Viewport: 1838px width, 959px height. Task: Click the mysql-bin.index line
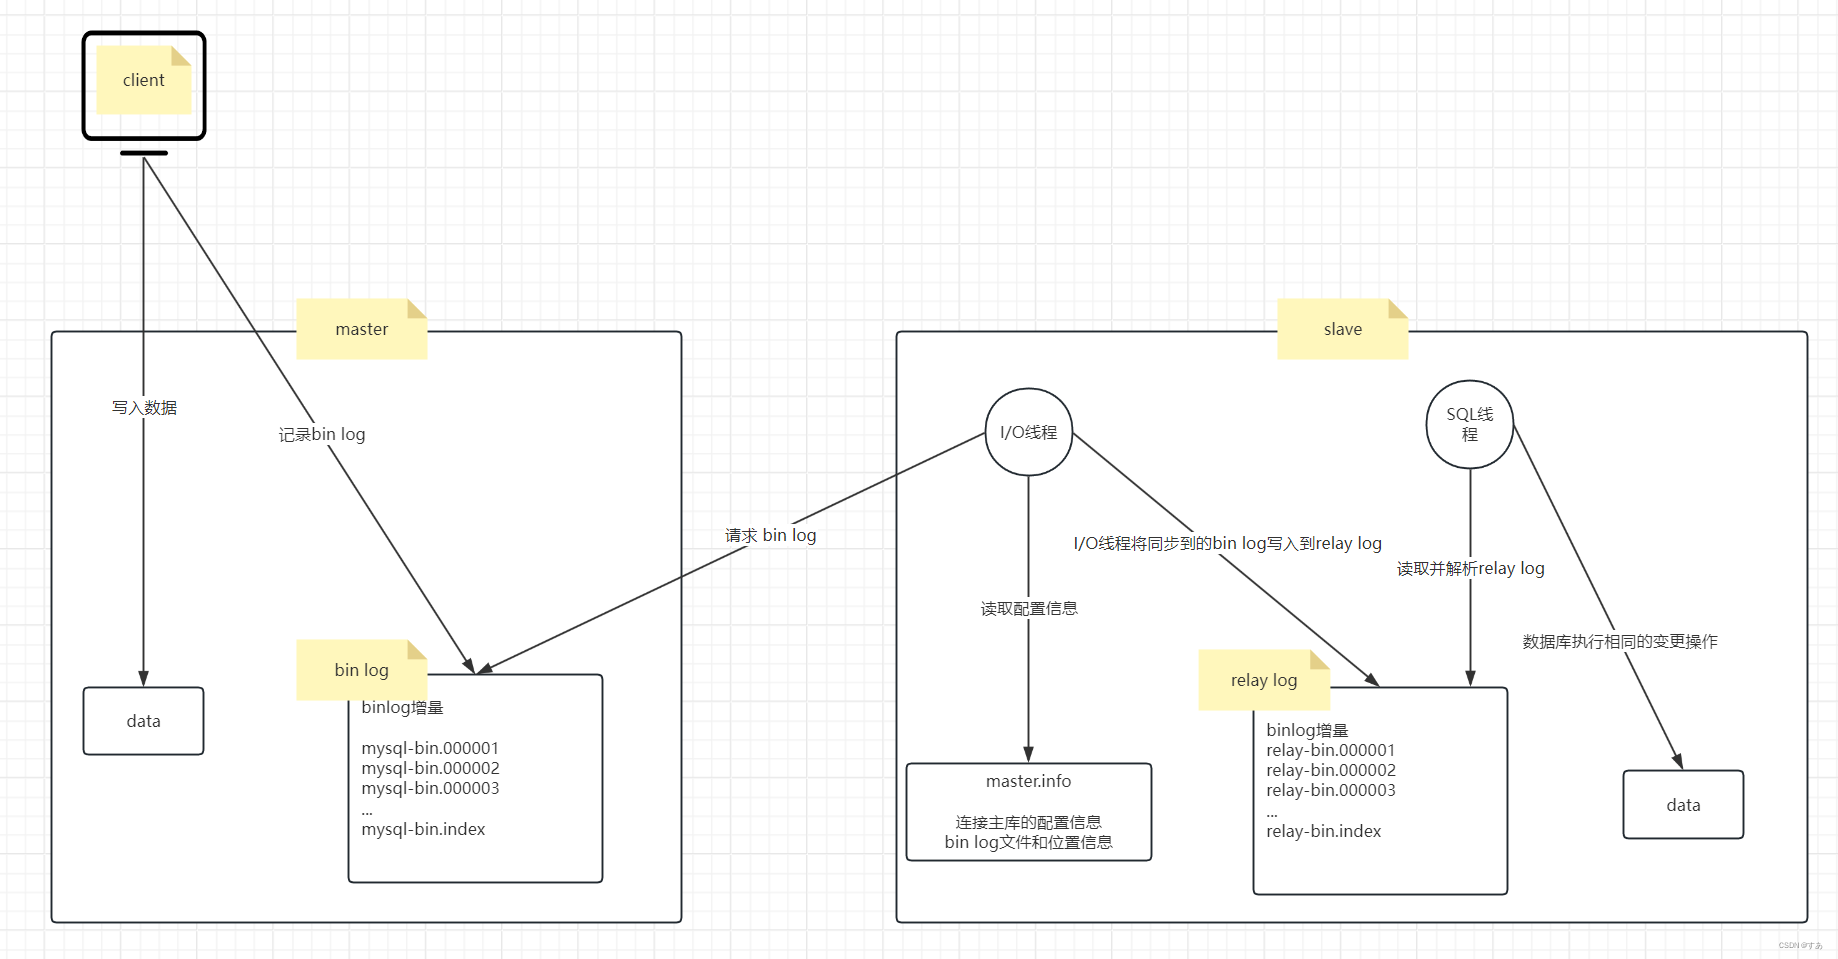point(423,829)
